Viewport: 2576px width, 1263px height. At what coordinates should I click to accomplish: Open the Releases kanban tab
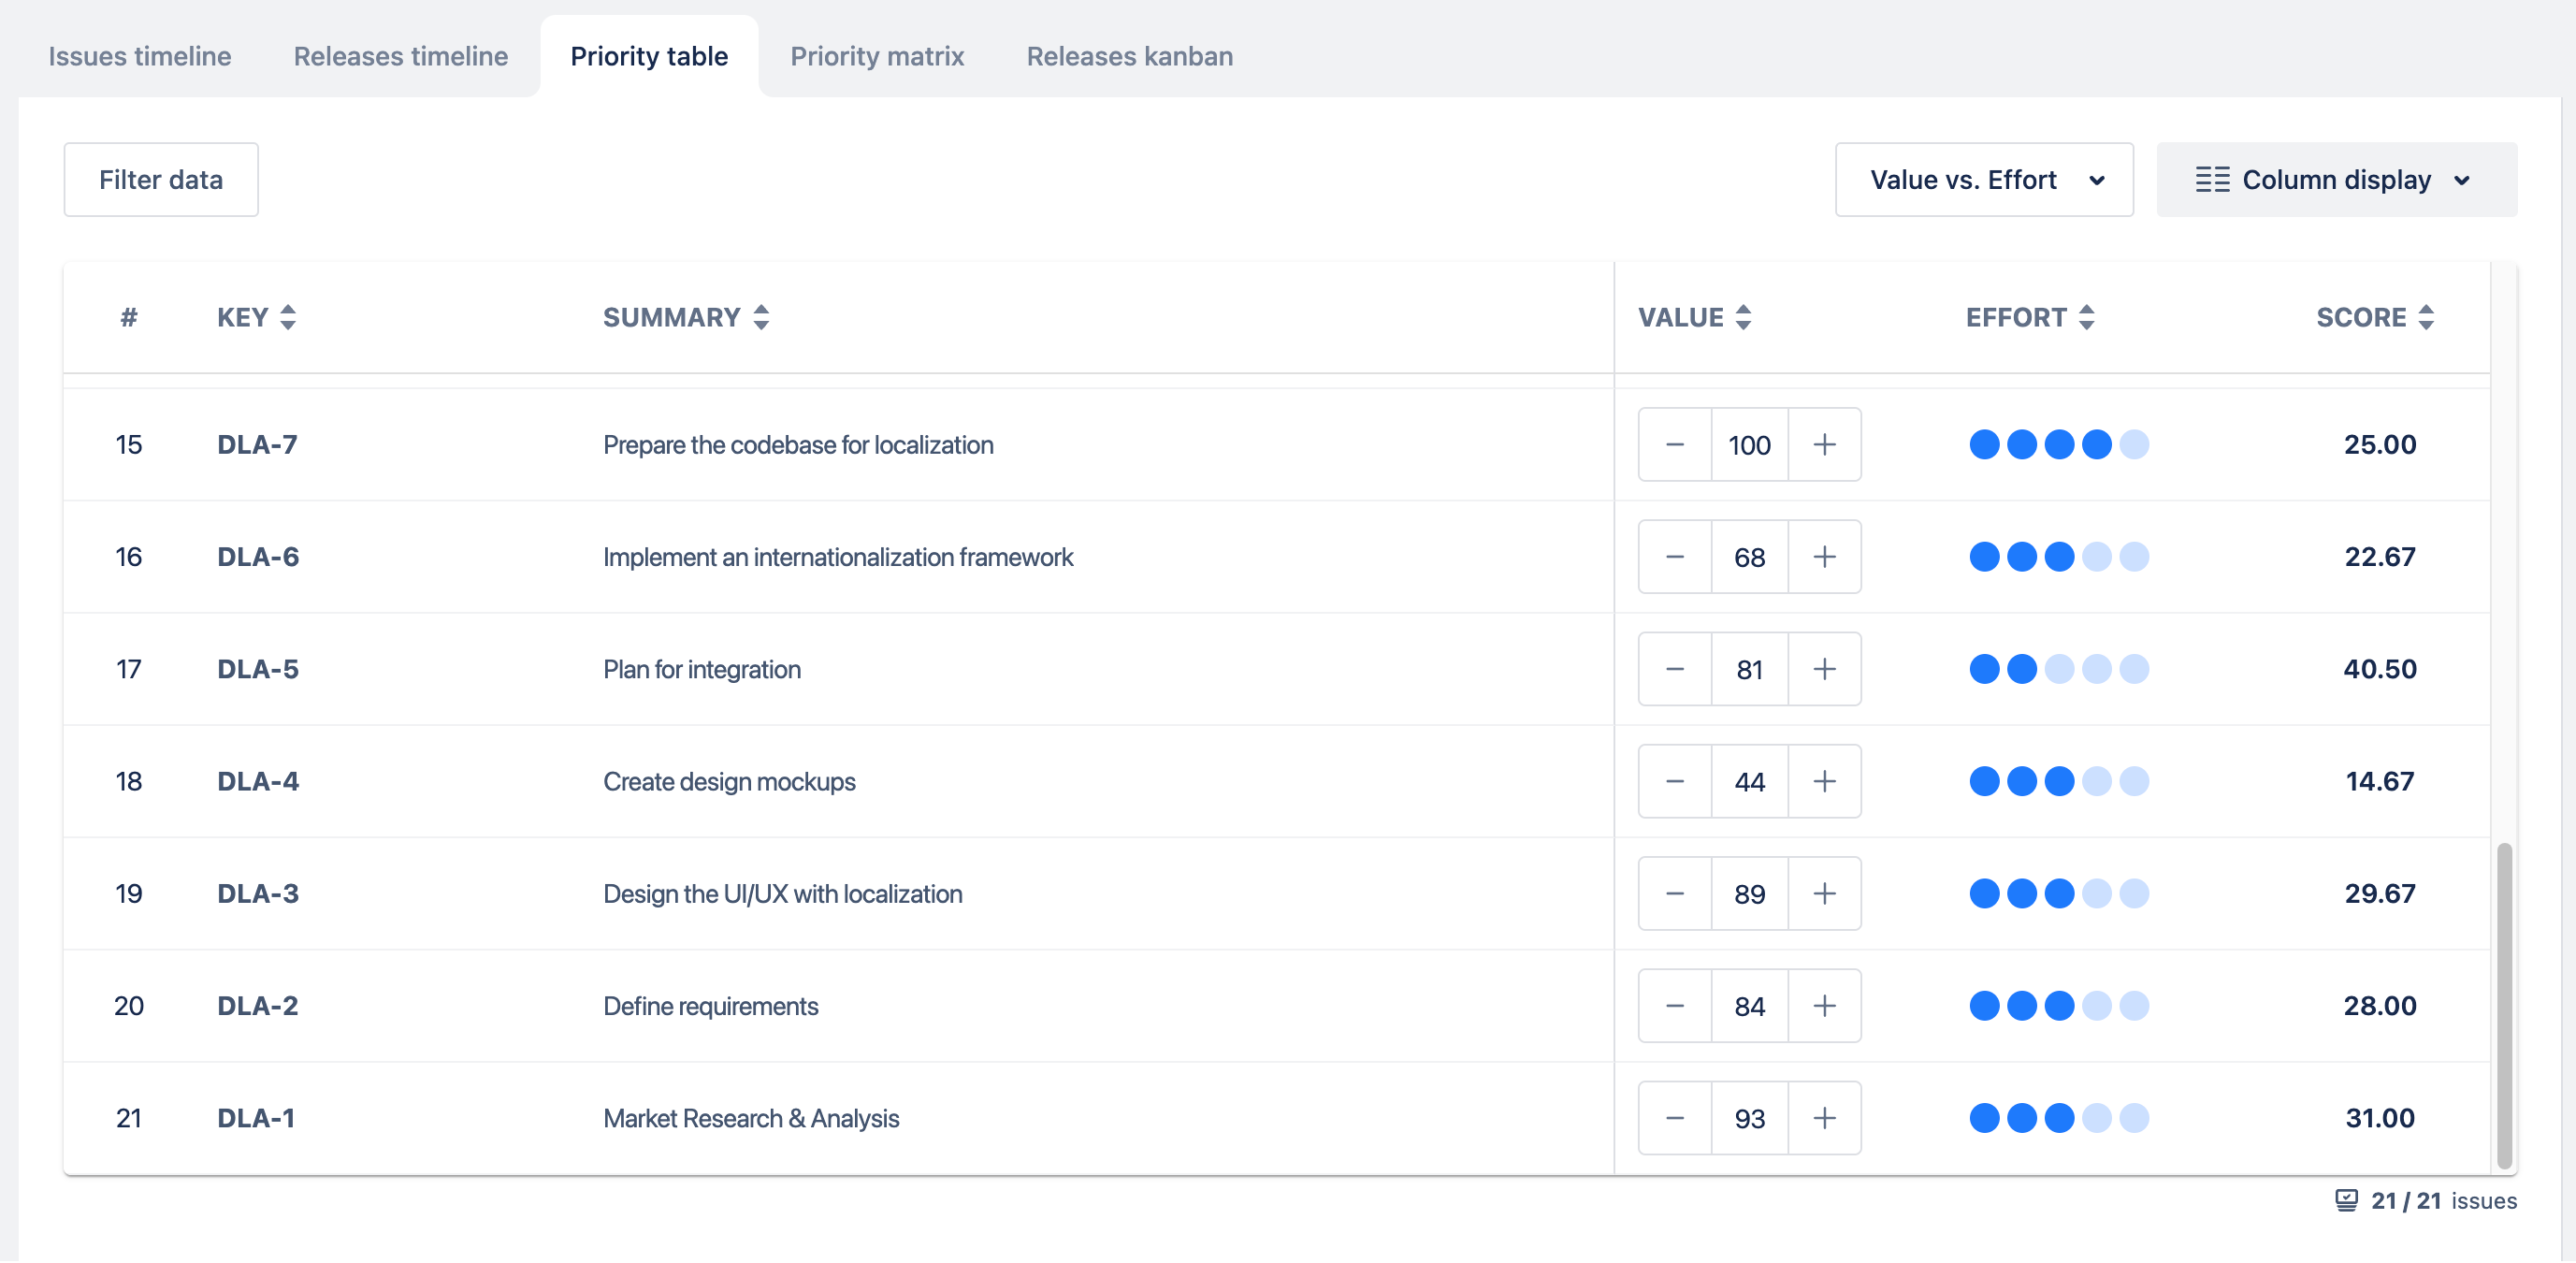pos(1129,56)
